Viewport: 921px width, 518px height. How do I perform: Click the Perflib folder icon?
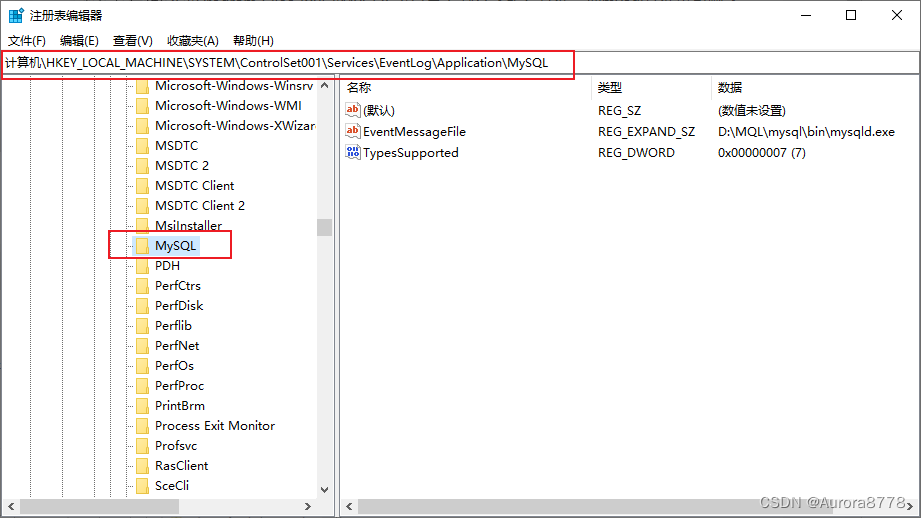142,326
